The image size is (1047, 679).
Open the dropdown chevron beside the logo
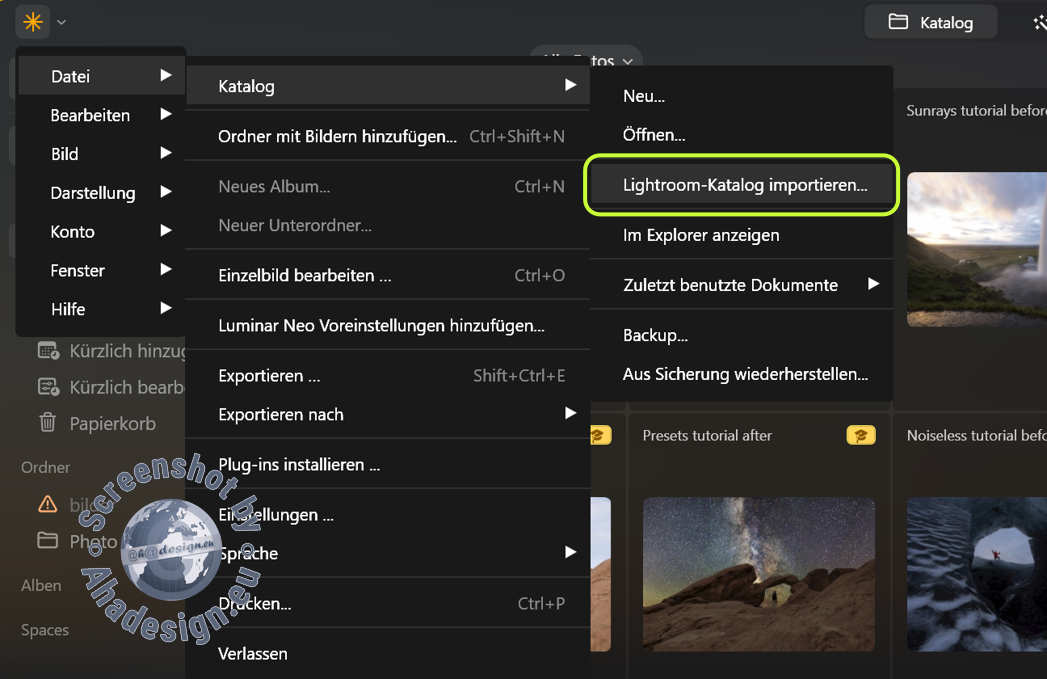click(61, 22)
